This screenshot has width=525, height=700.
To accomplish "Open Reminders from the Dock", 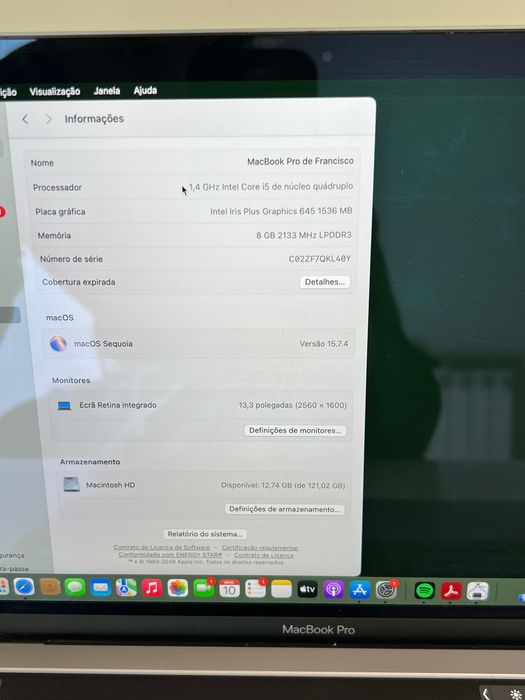I will [x=255, y=589].
